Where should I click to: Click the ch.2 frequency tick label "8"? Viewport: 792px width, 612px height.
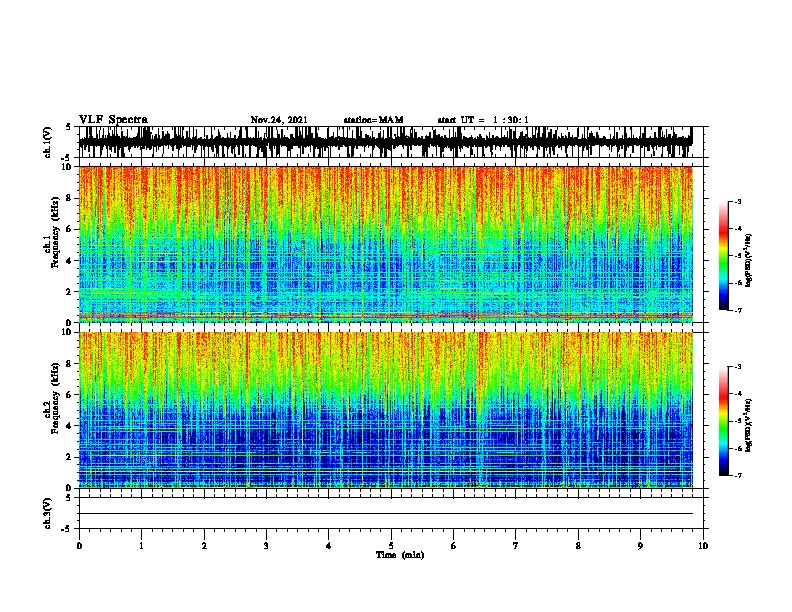click(69, 364)
